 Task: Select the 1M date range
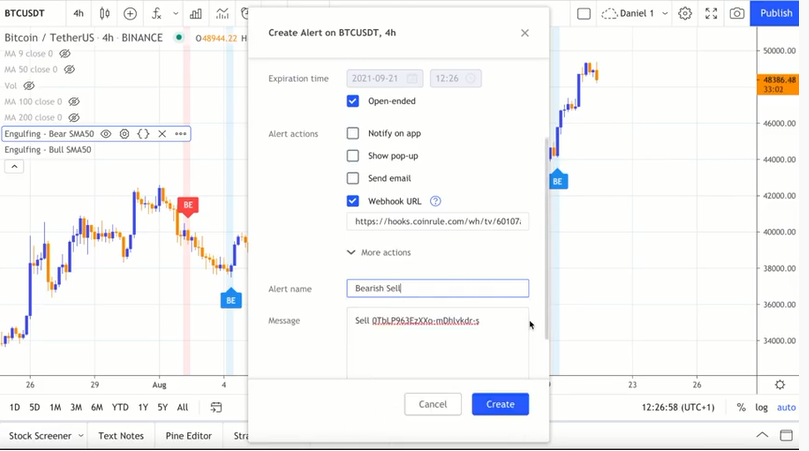click(x=55, y=407)
